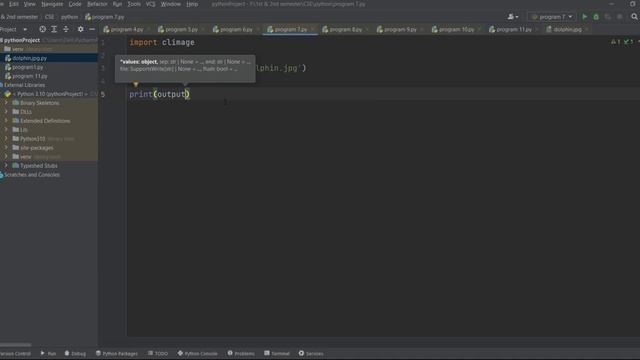Image resolution: width=640 pixels, height=360 pixels.
Task: Place the cursor on the 'import climage' line
Action: [162, 42]
